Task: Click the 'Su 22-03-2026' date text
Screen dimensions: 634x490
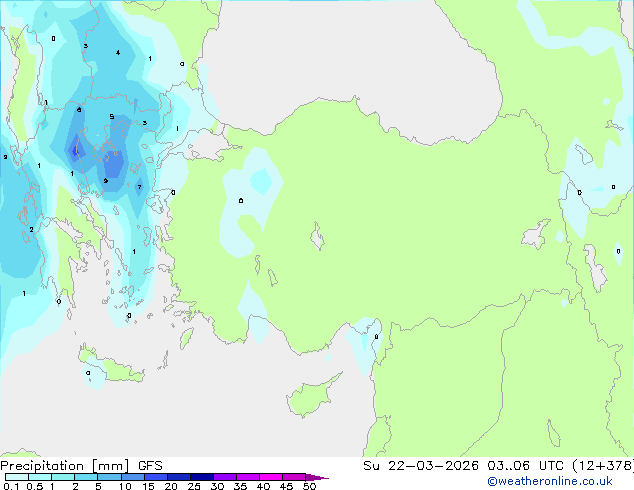Action: tap(421, 466)
